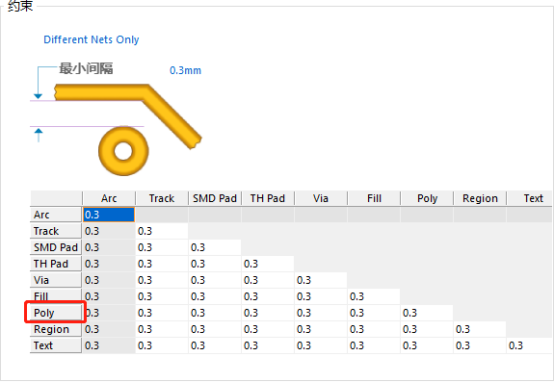Select the Via row, Track column cell
This screenshot has height=383, width=554.
point(162,280)
